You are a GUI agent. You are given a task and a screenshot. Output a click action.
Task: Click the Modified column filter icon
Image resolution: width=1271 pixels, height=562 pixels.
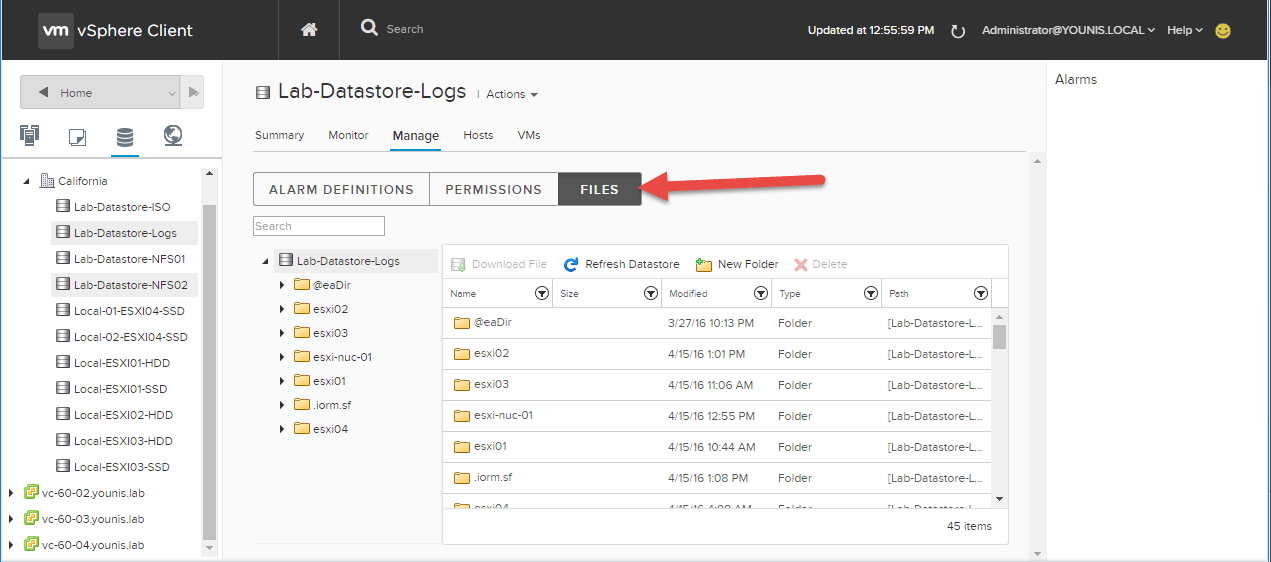click(761, 294)
